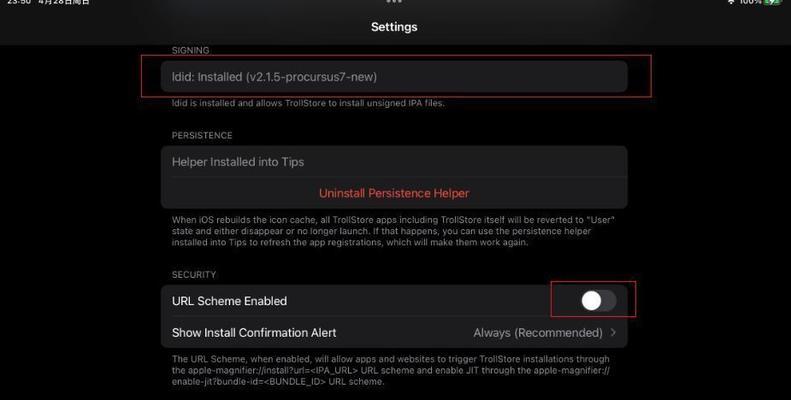Tap the Wi-Fi status icon
Screen dimensions: 791x400
(x=731, y=2)
